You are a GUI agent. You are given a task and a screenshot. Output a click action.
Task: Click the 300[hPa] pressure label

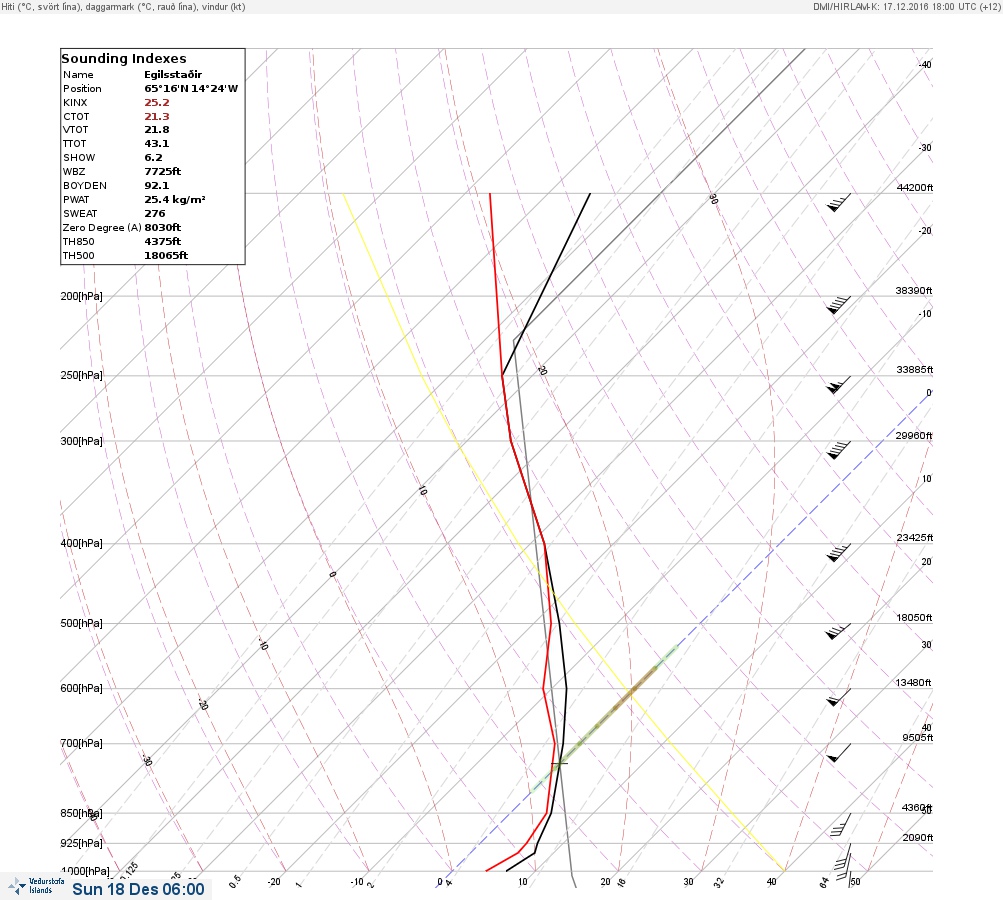click(81, 441)
